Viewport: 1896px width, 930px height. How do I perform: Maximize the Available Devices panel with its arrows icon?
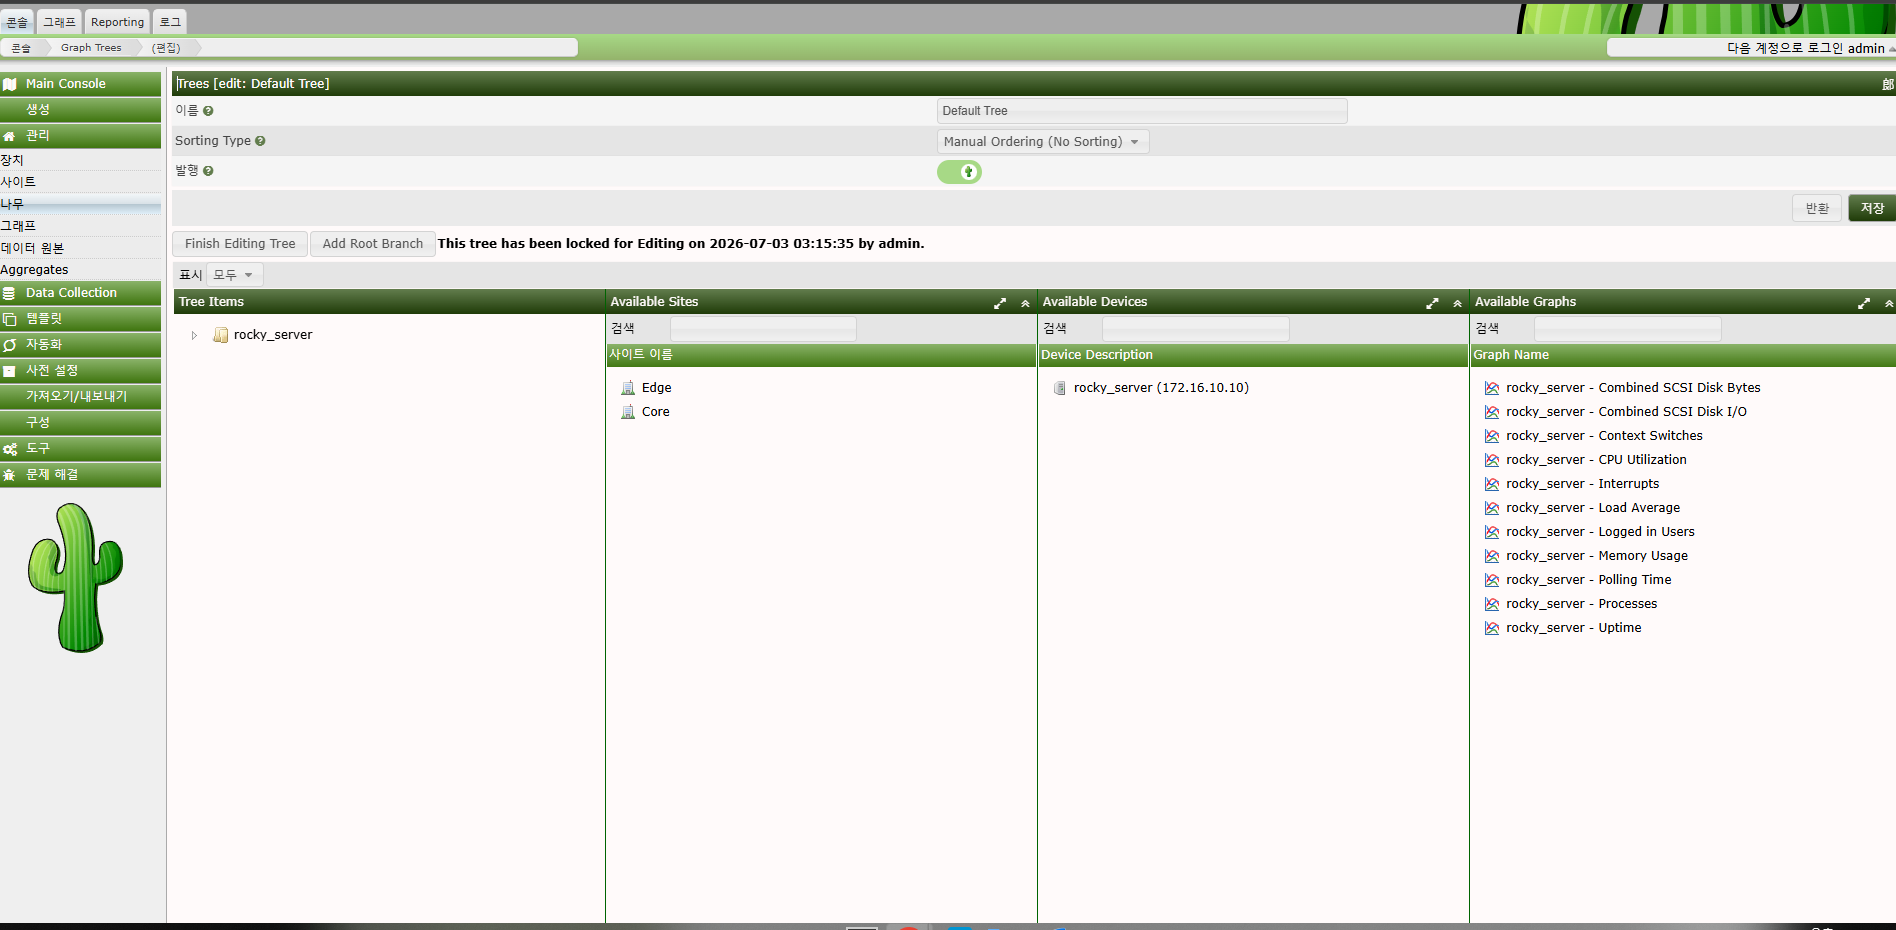click(x=1432, y=303)
